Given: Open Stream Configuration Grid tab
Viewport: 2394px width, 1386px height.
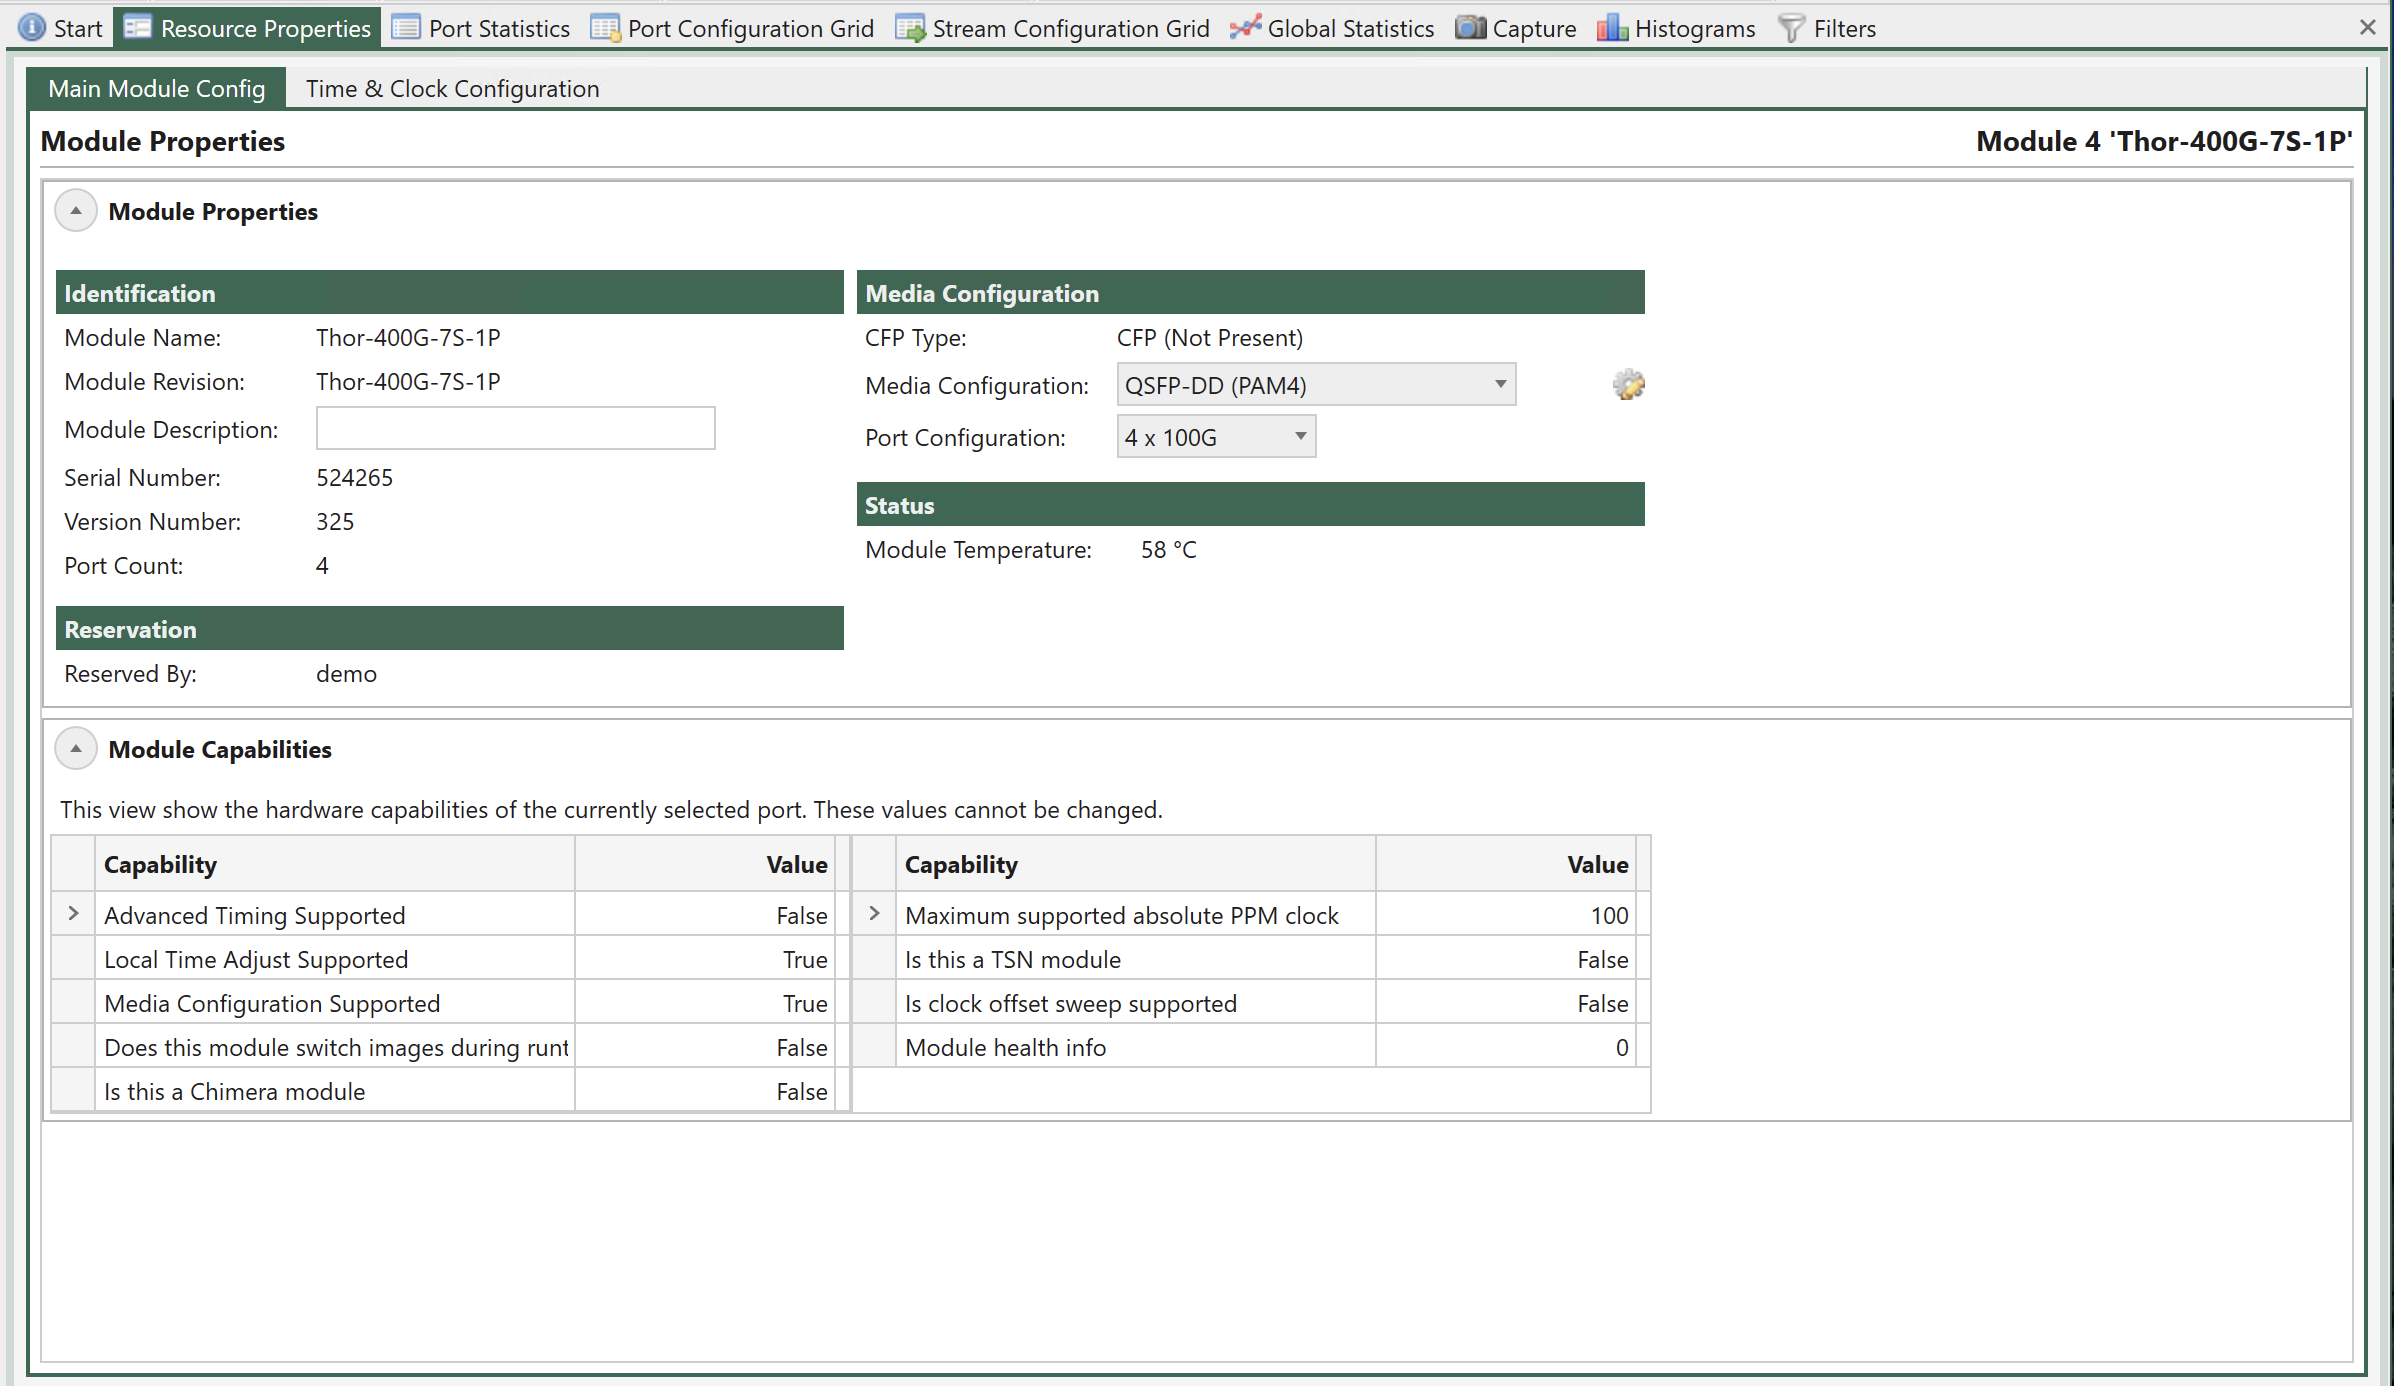Looking at the screenshot, I should coord(1053,28).
